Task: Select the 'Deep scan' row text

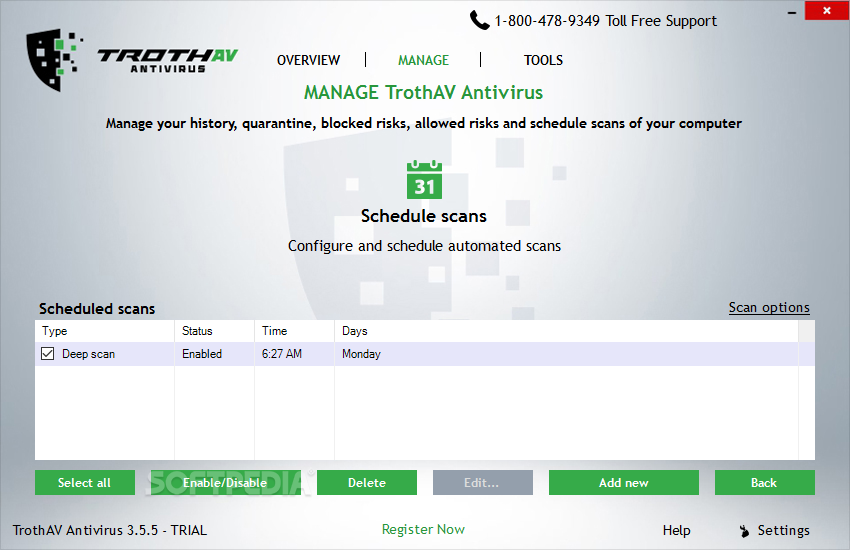Action: click(88, 354)
